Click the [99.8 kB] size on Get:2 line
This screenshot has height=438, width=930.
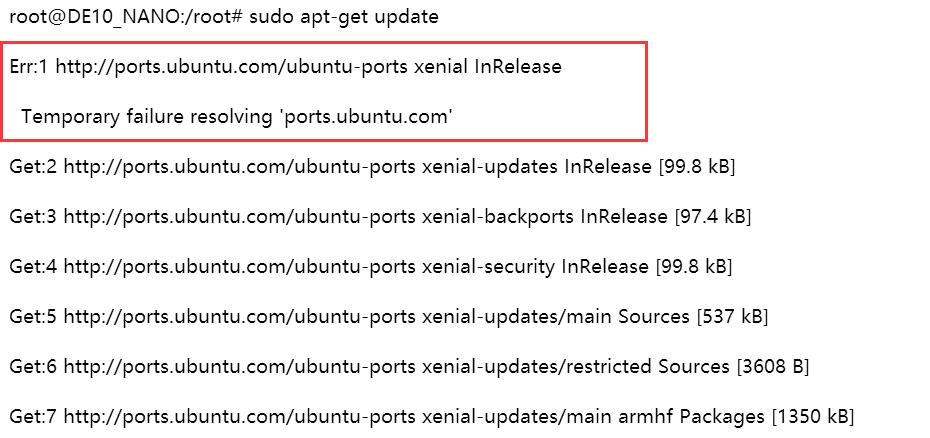coord(697,167)
